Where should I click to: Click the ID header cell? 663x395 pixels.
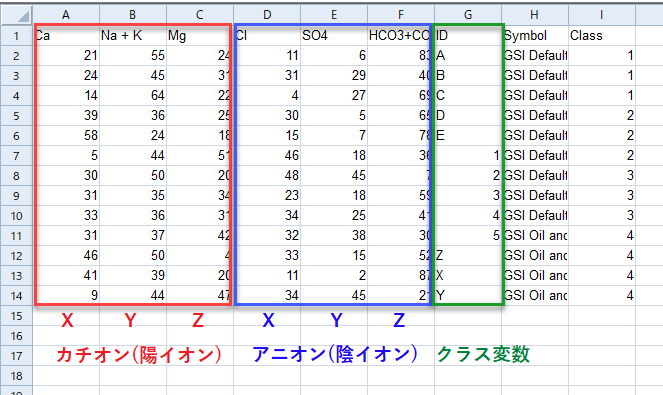click(x=468, y=35)
